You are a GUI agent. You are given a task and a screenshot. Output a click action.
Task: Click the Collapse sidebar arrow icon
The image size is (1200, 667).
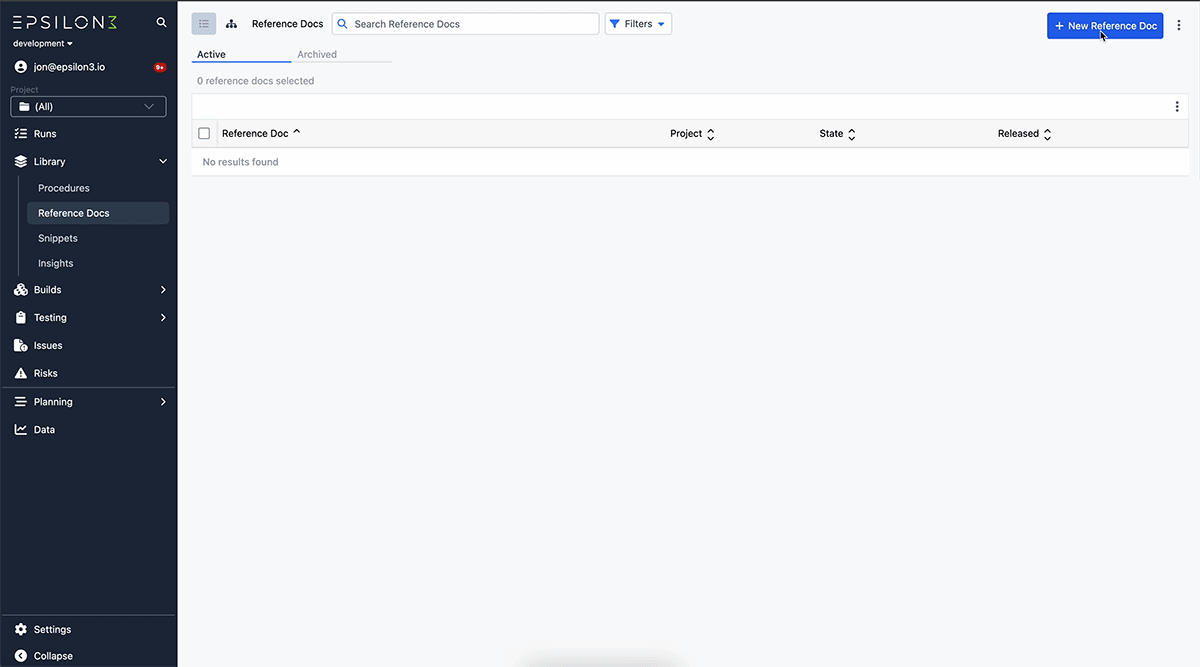click(21, 656)
